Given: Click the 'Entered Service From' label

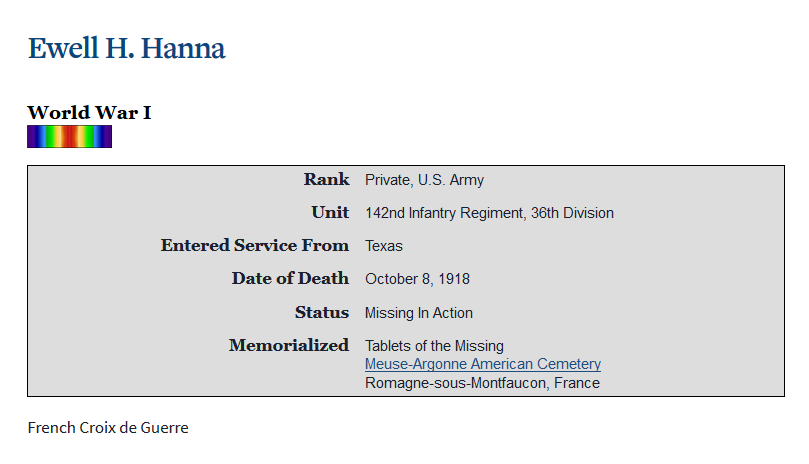Looking at the screenshot, I should coord(255,246).
